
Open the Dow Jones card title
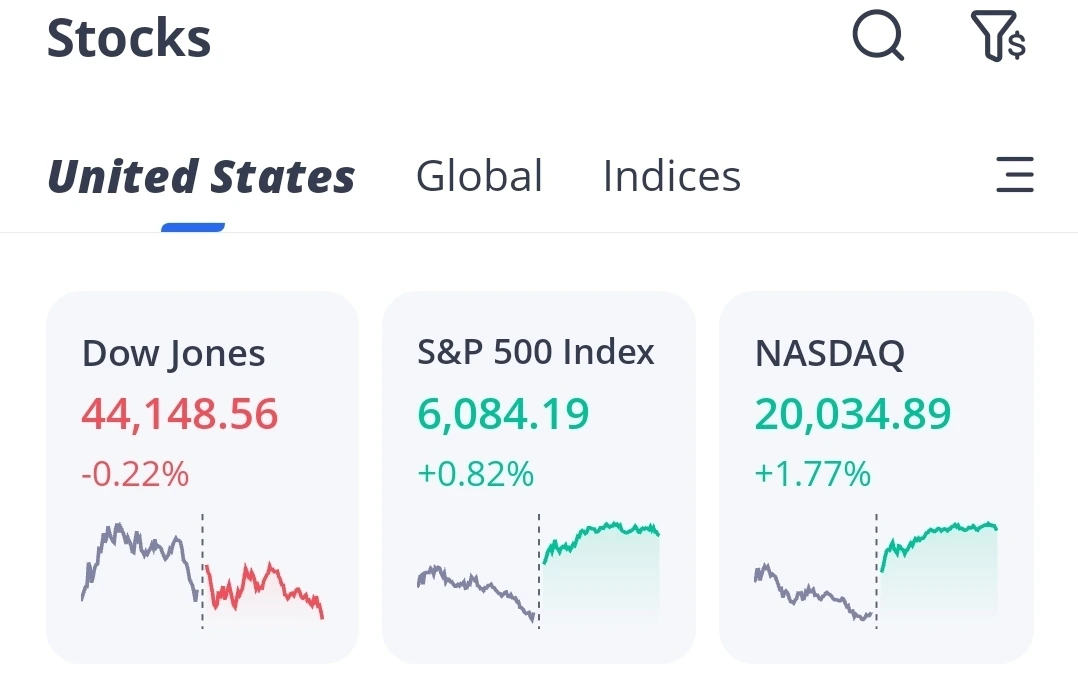point(173,353)
